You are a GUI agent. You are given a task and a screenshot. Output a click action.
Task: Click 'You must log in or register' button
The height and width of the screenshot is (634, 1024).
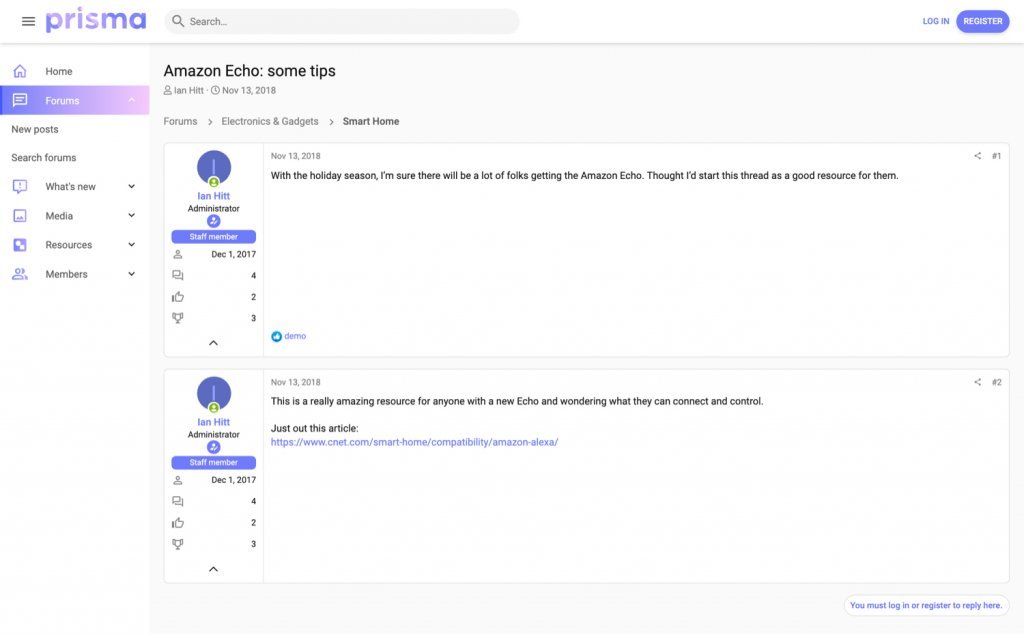(926, 605)
